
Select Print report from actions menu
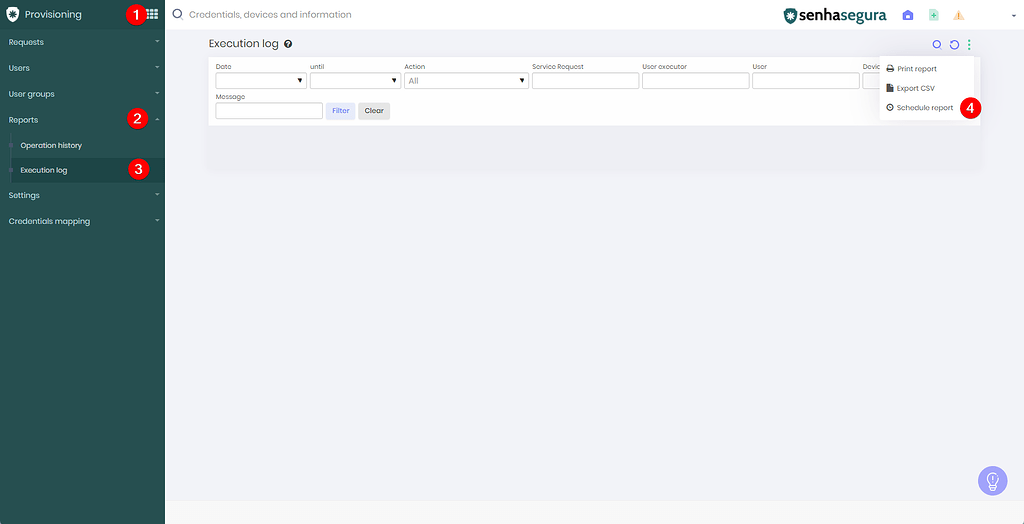point(912,69)
